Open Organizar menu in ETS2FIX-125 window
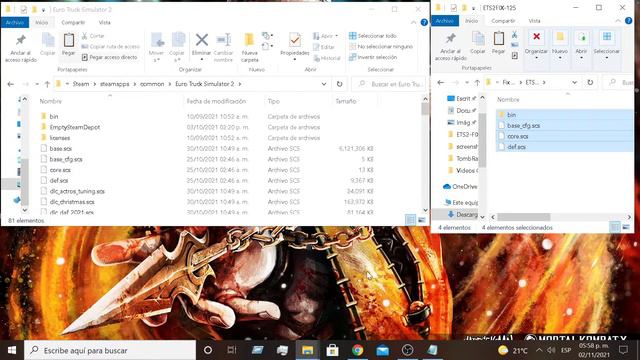The image size is (640, 360). click(x=536, y=45)
